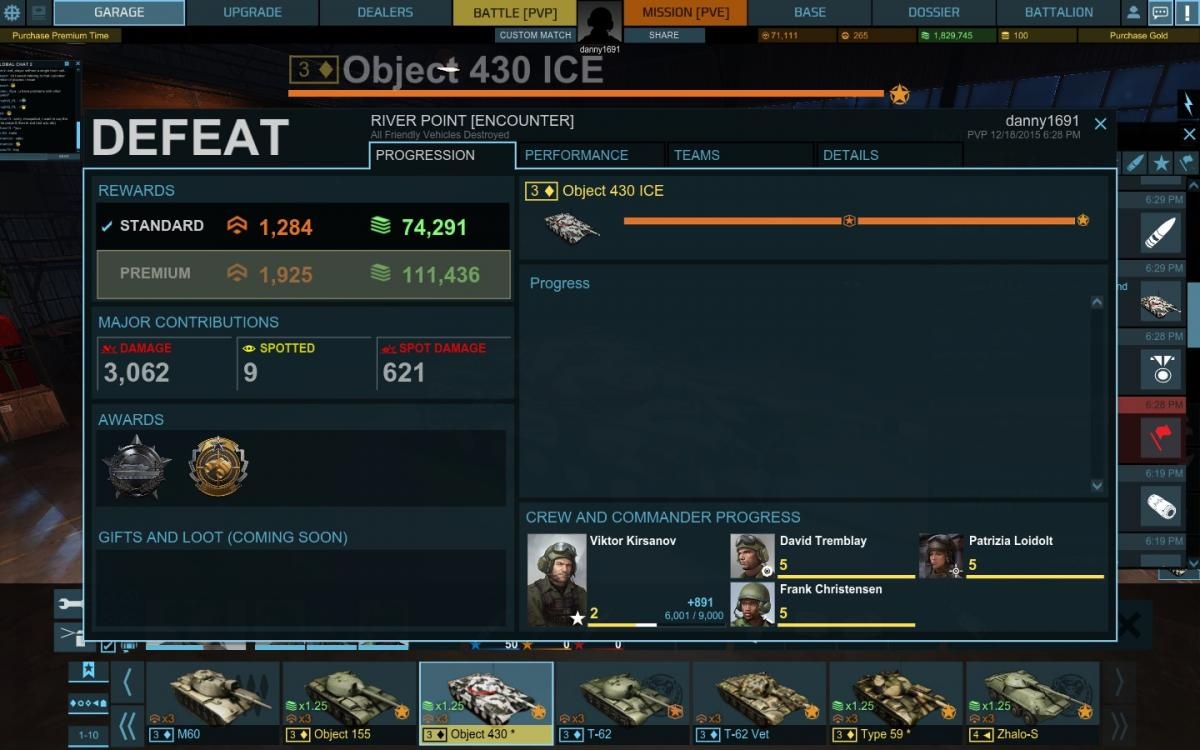Open the Battle [PVP] menu
This screenshot has height=750, width=1200.
pos(515,13)
